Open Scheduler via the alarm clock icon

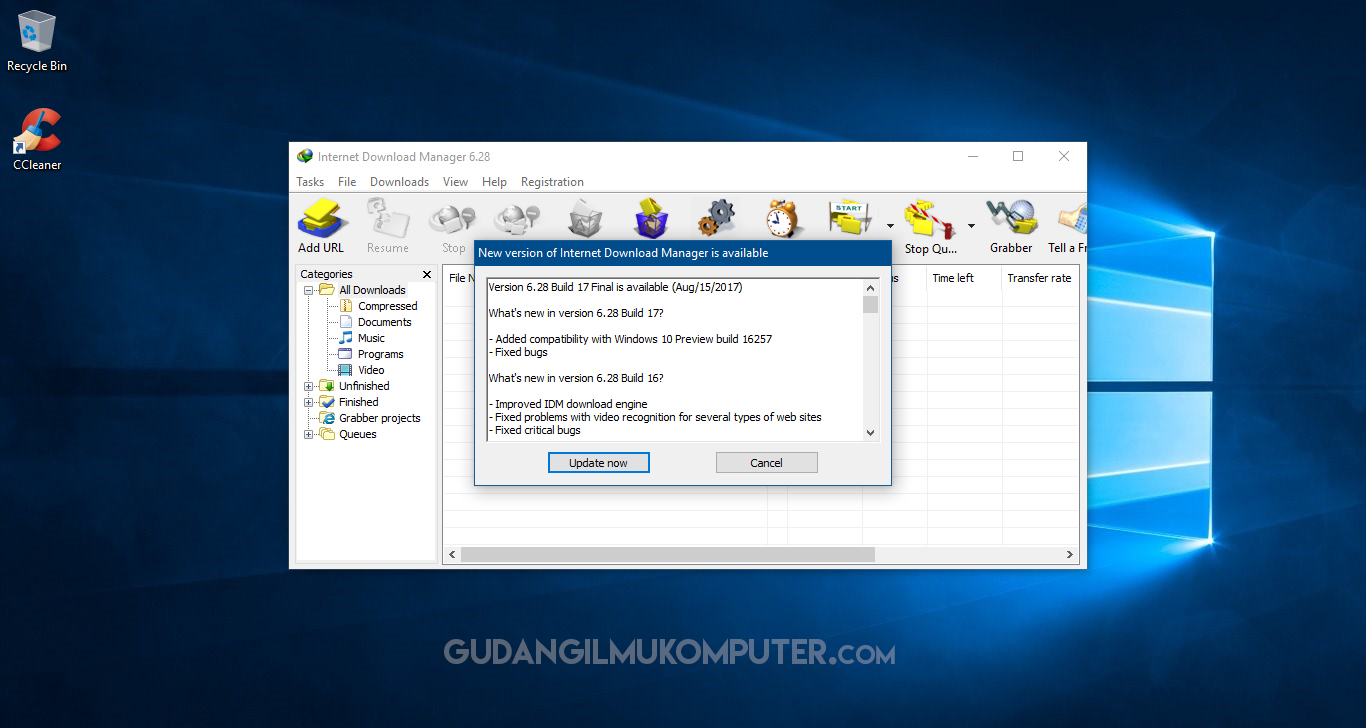782,218
